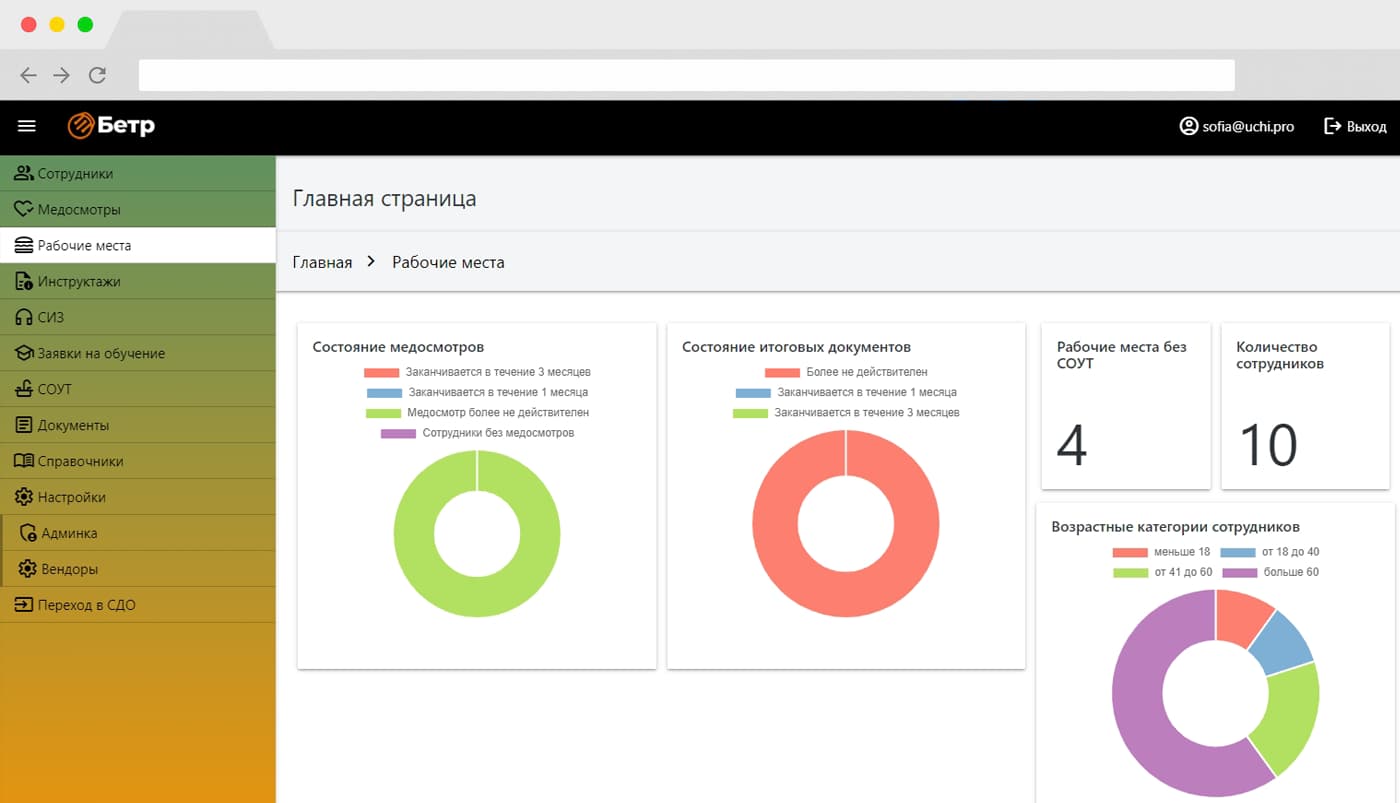The width and height of the screenshot is (1400, 803).
Task: Click the Количество сотрудников card
Action: [x=1305, y=406]
